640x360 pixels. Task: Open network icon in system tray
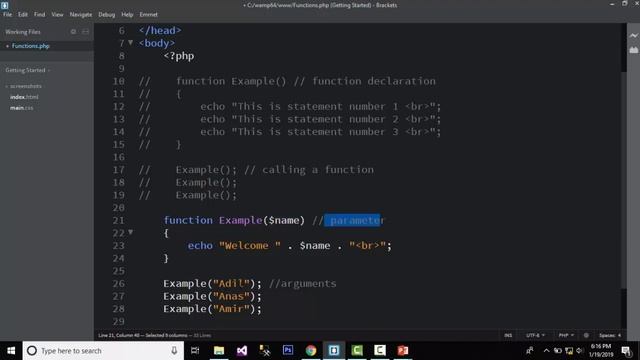[x=569, y=351]
